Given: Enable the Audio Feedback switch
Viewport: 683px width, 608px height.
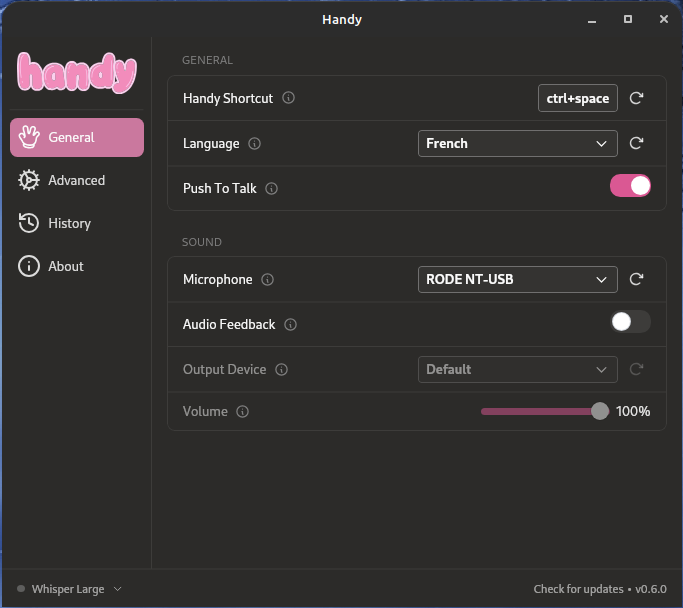Looking at the screenshot, I should click(630, 321).
